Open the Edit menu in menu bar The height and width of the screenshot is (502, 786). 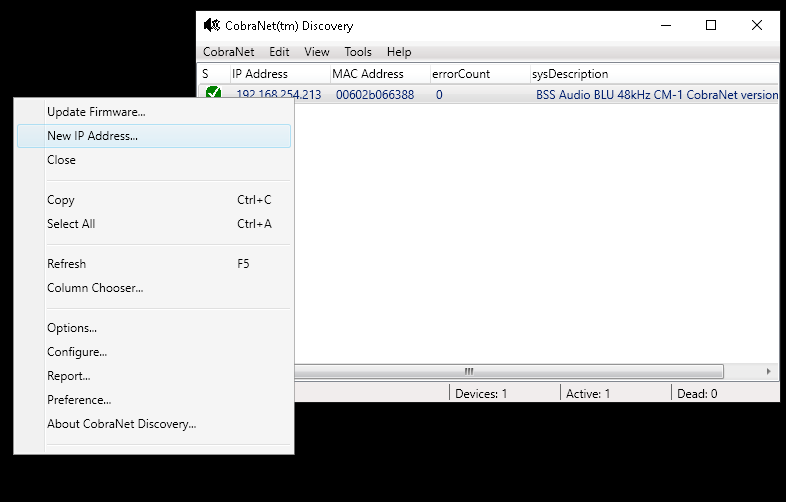click(x=279, y=52)
